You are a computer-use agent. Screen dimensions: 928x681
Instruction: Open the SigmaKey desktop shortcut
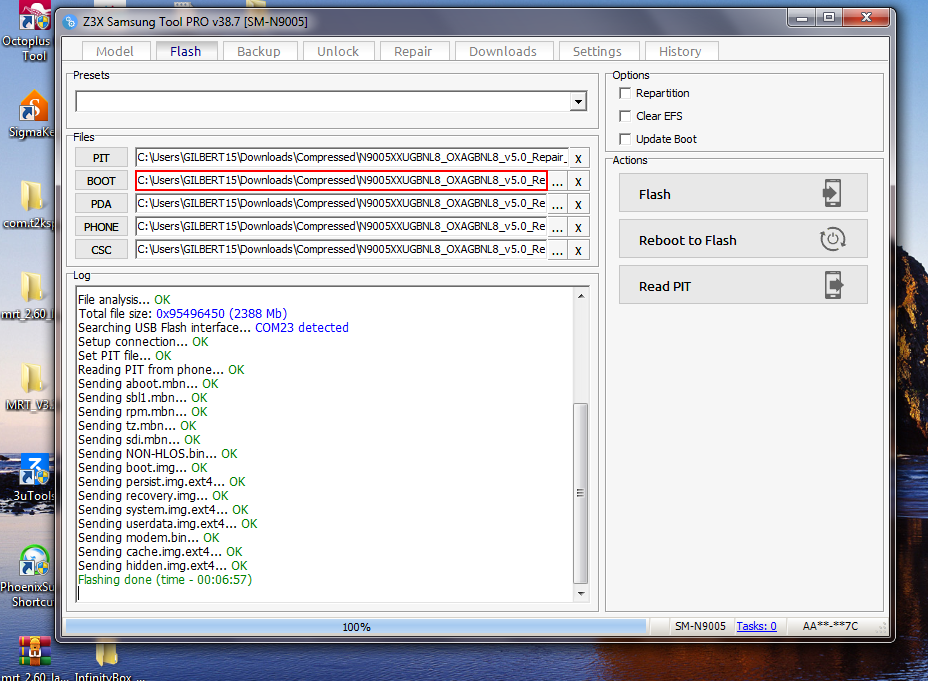[x=31, y=115]
